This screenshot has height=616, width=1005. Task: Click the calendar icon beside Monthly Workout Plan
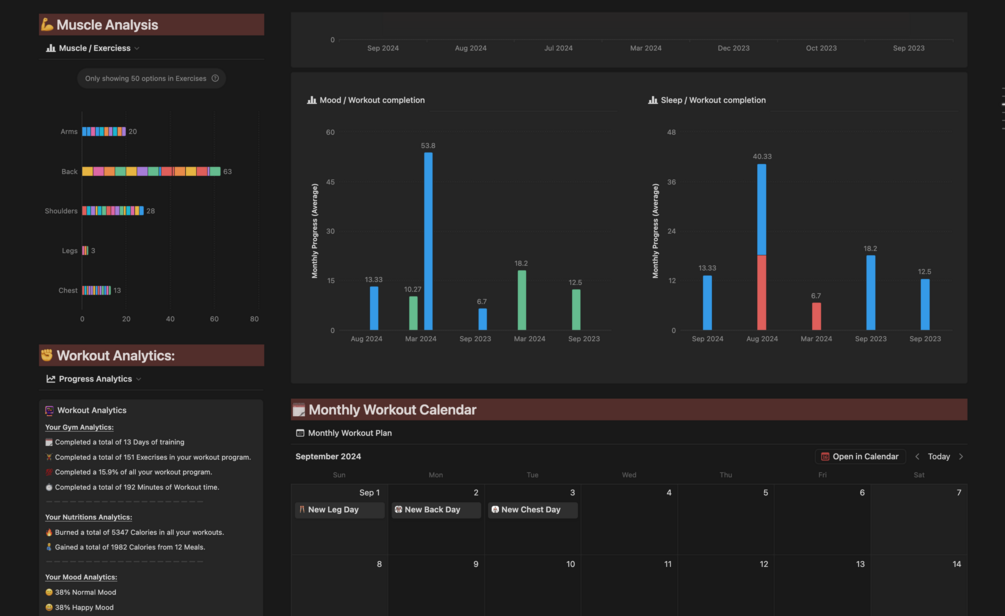point(300,433)
